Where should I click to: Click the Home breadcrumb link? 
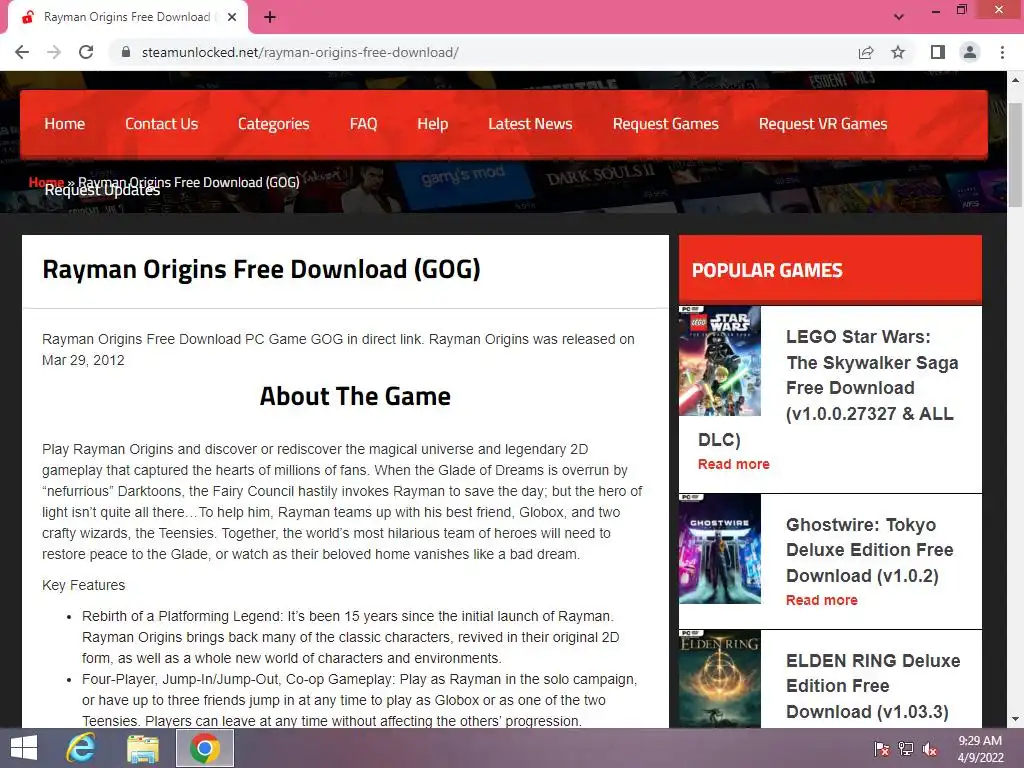[46, 182]
